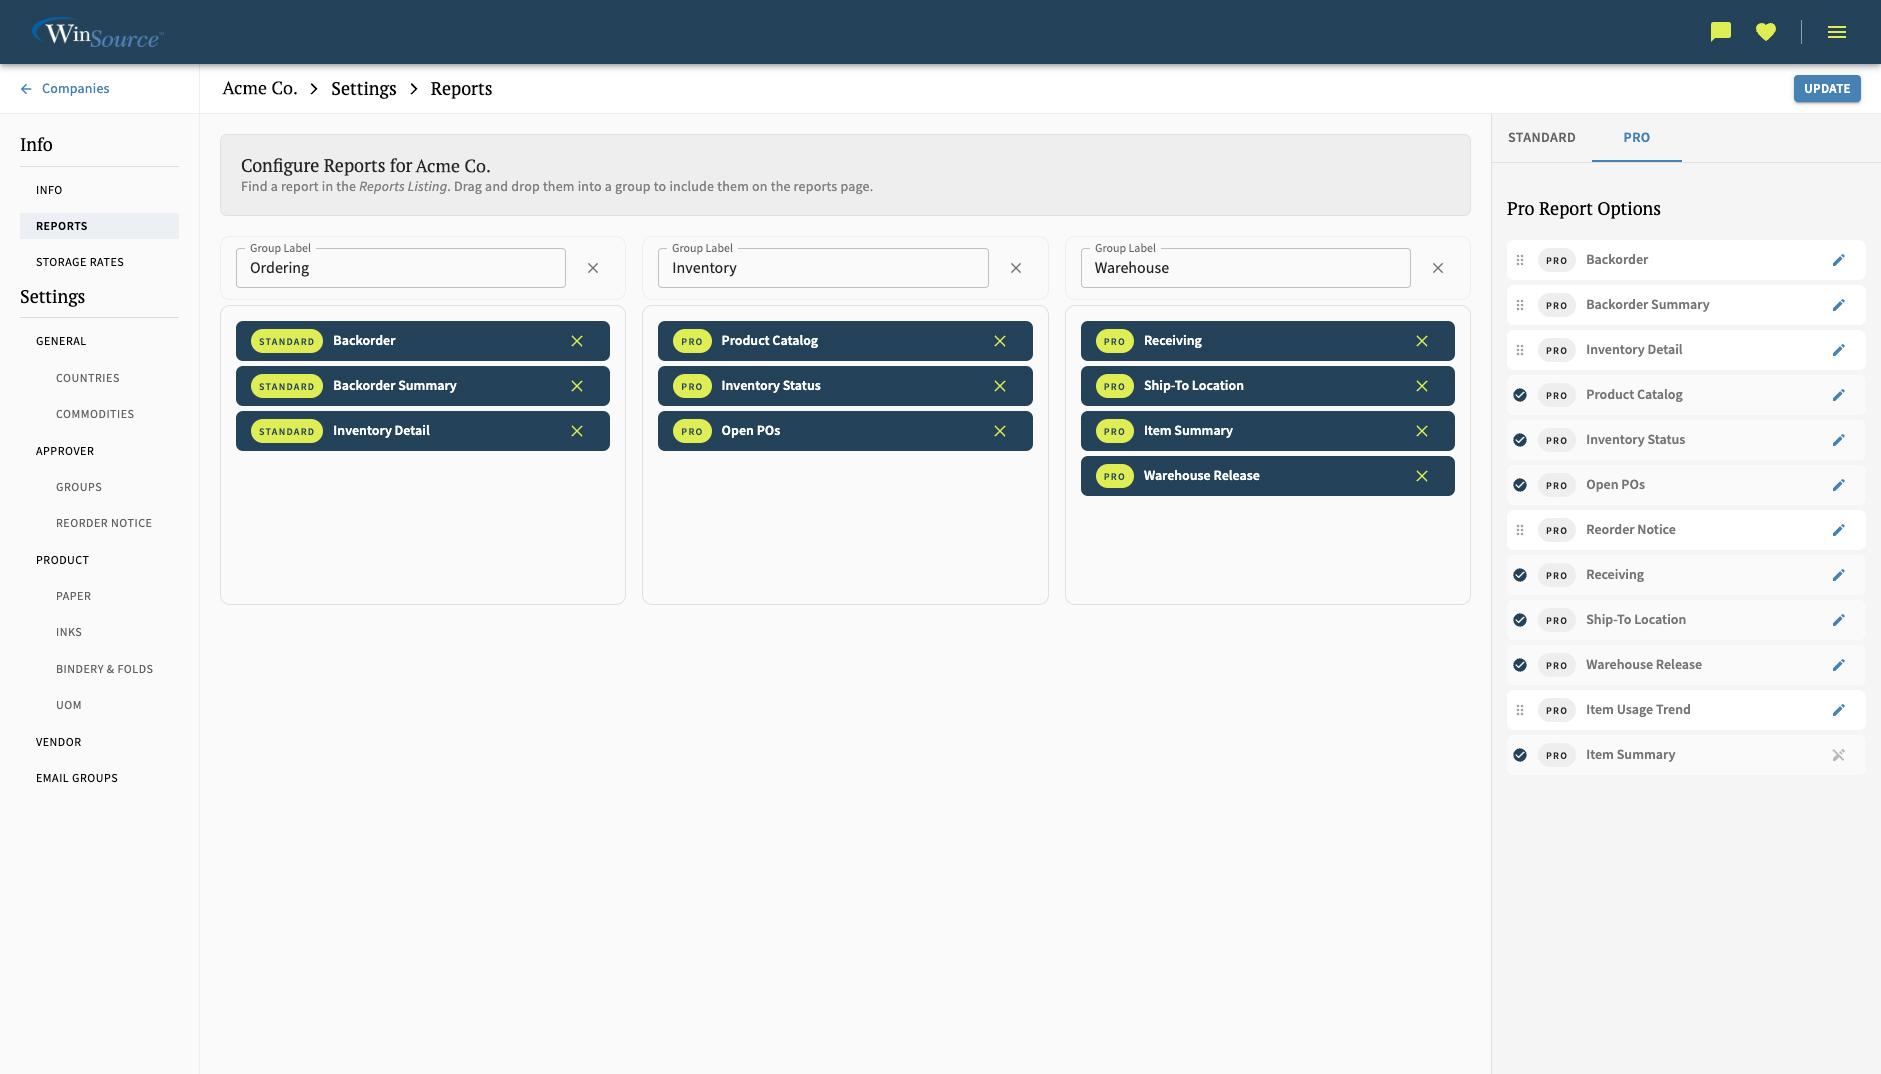Screen dimensions: 1881x1074
Task: Click the back arrow beside Companies
Action: (26, 88)
